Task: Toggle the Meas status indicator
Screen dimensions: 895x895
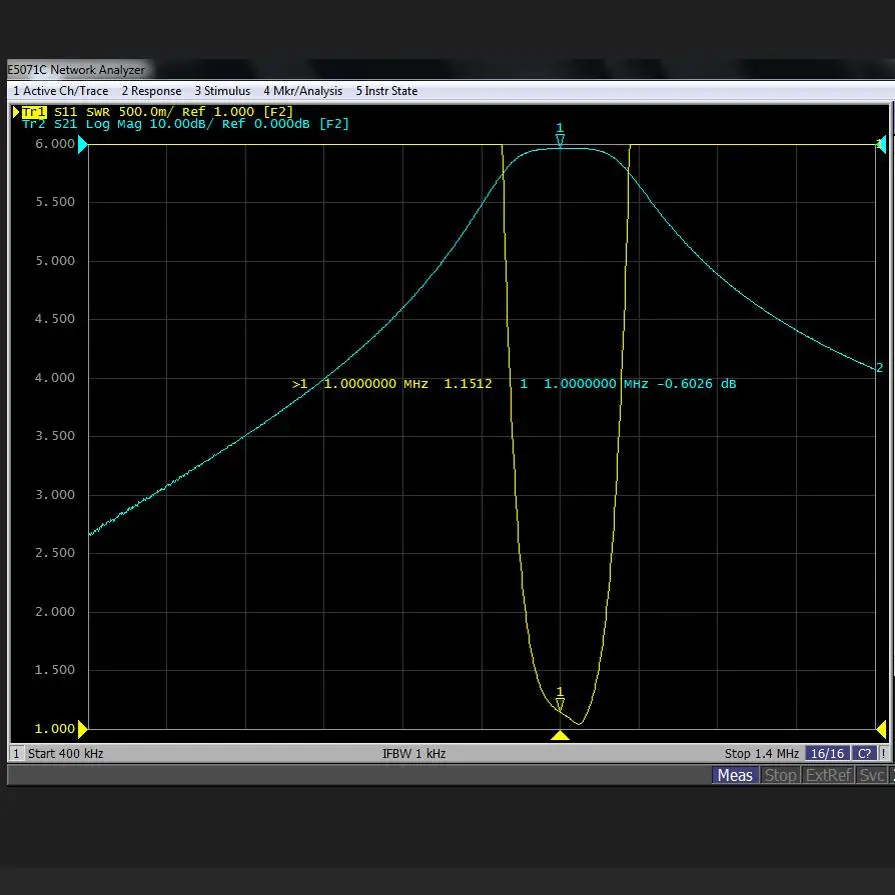Action: coord(735,775)
